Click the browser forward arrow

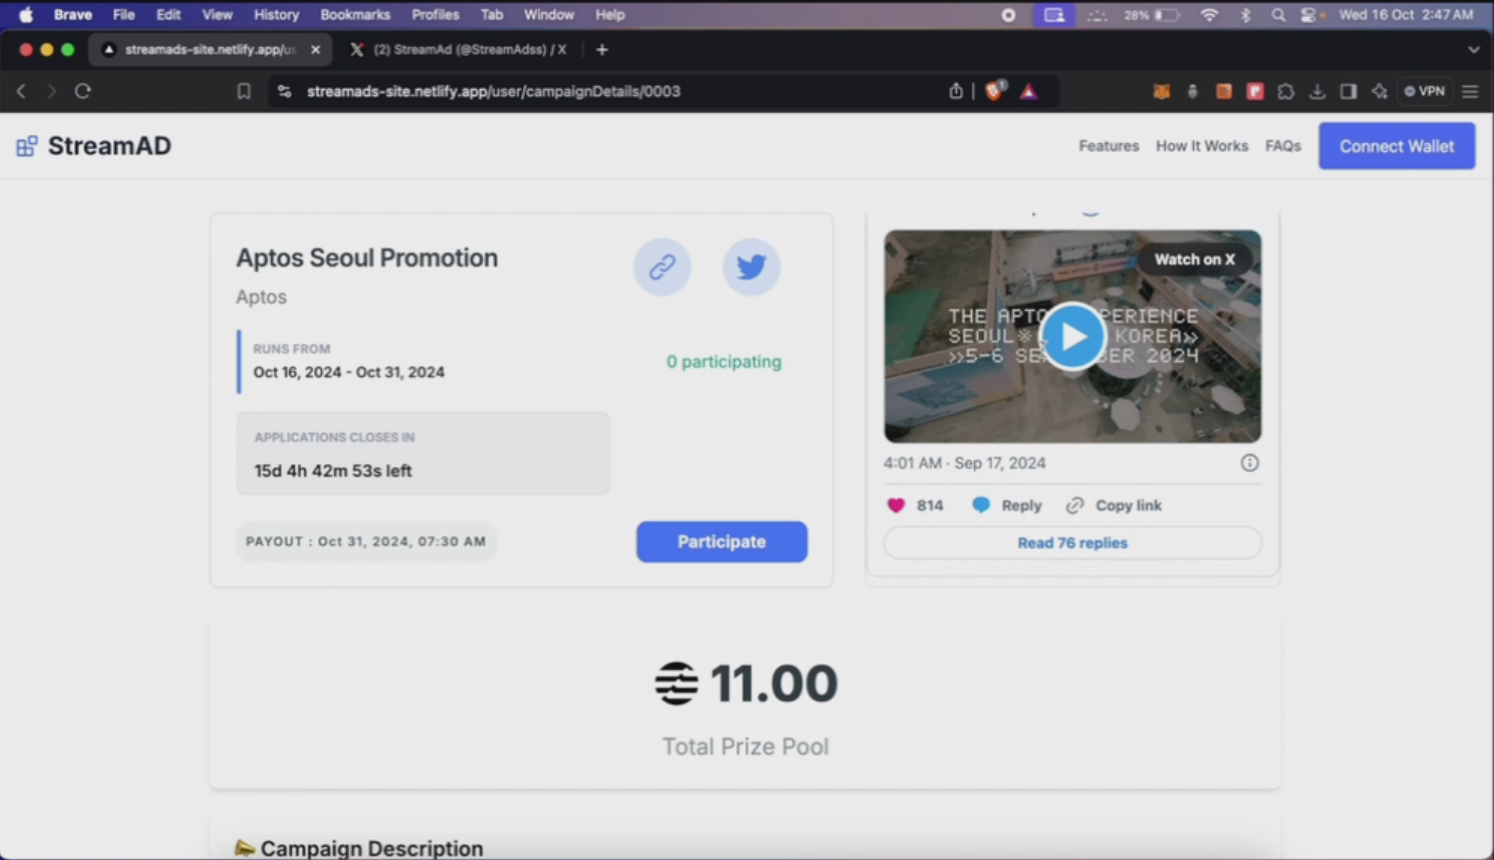51,91
